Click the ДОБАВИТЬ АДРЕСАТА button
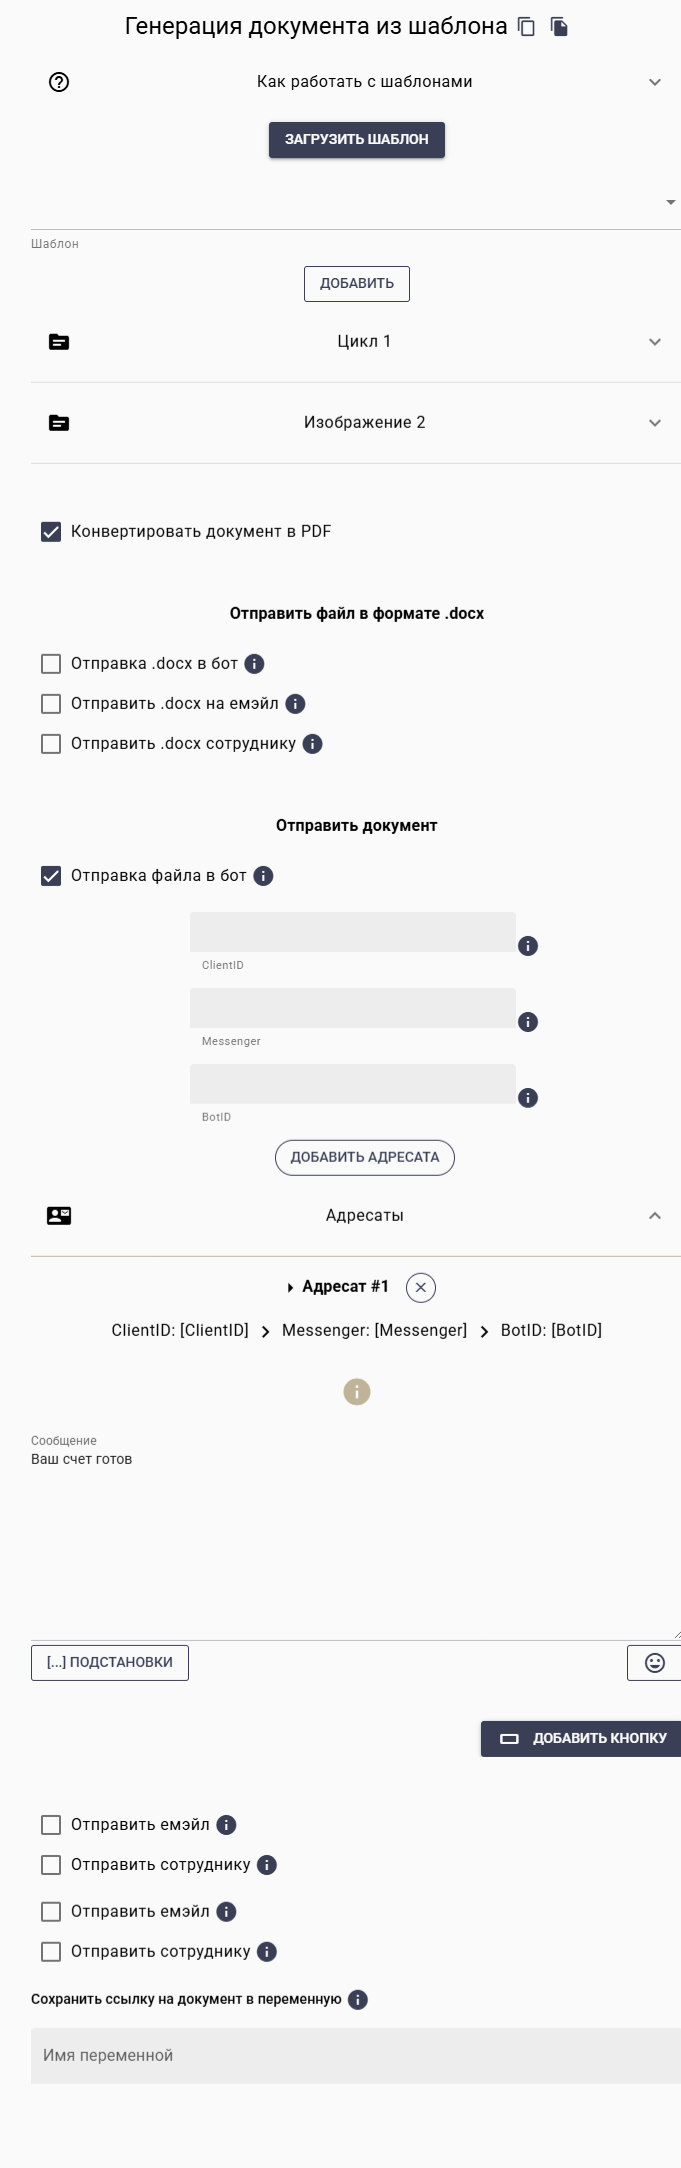 pos(364,1157)
